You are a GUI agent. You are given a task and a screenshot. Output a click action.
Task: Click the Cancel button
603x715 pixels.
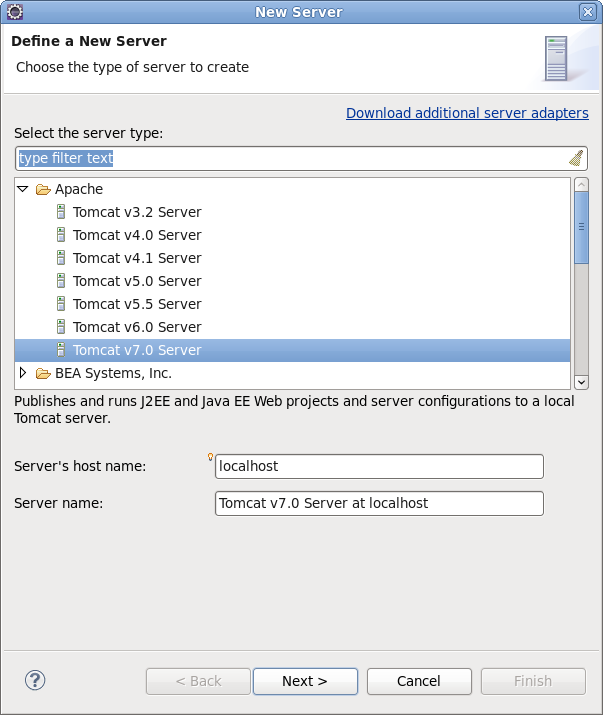(419, 681)
